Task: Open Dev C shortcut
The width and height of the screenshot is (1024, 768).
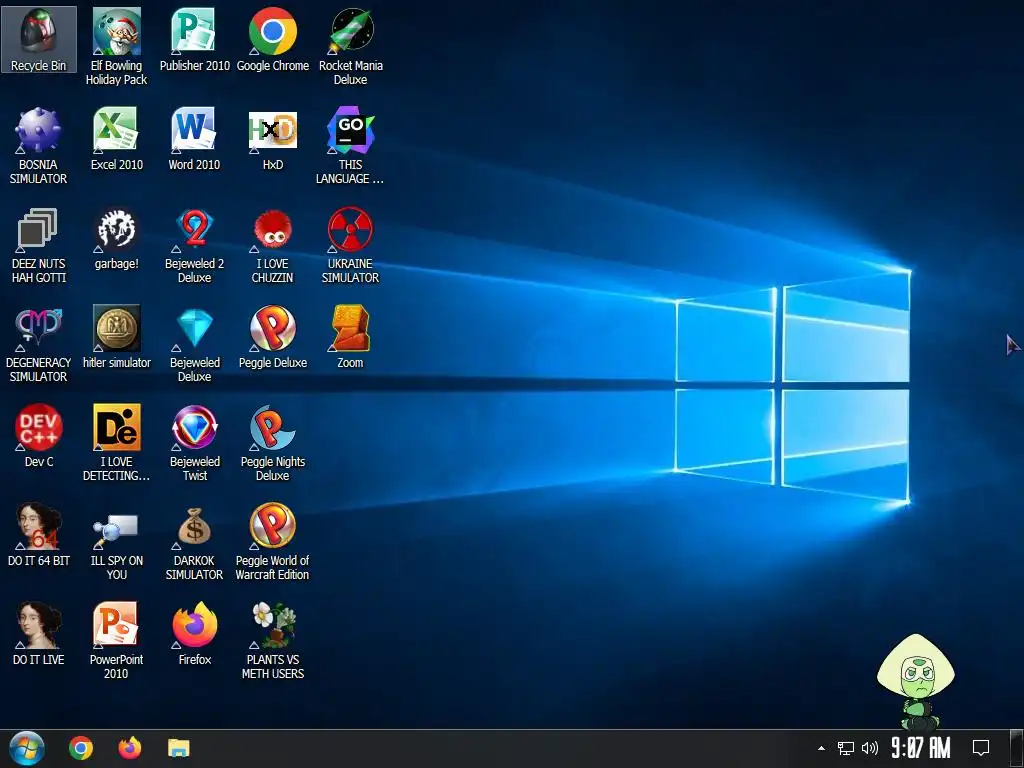Action: 39,436
